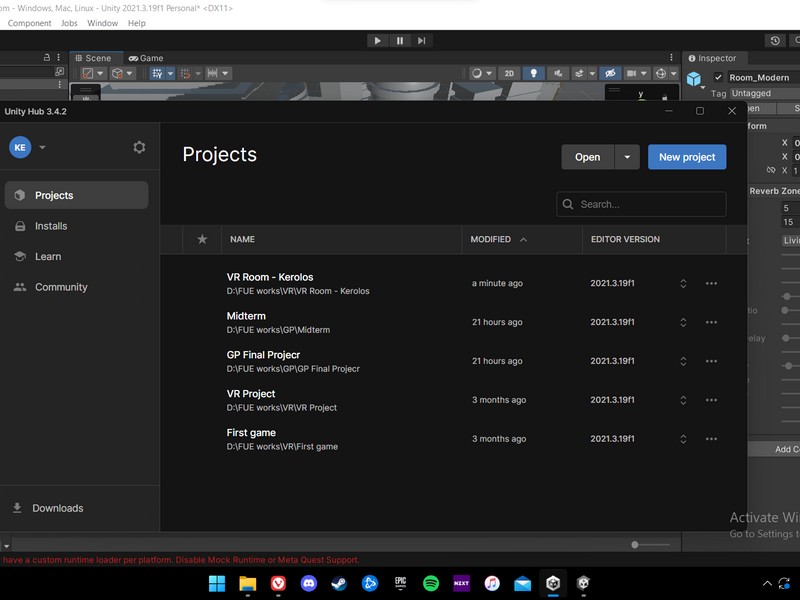Click the Search projects input field

click(x=641, y=204)
